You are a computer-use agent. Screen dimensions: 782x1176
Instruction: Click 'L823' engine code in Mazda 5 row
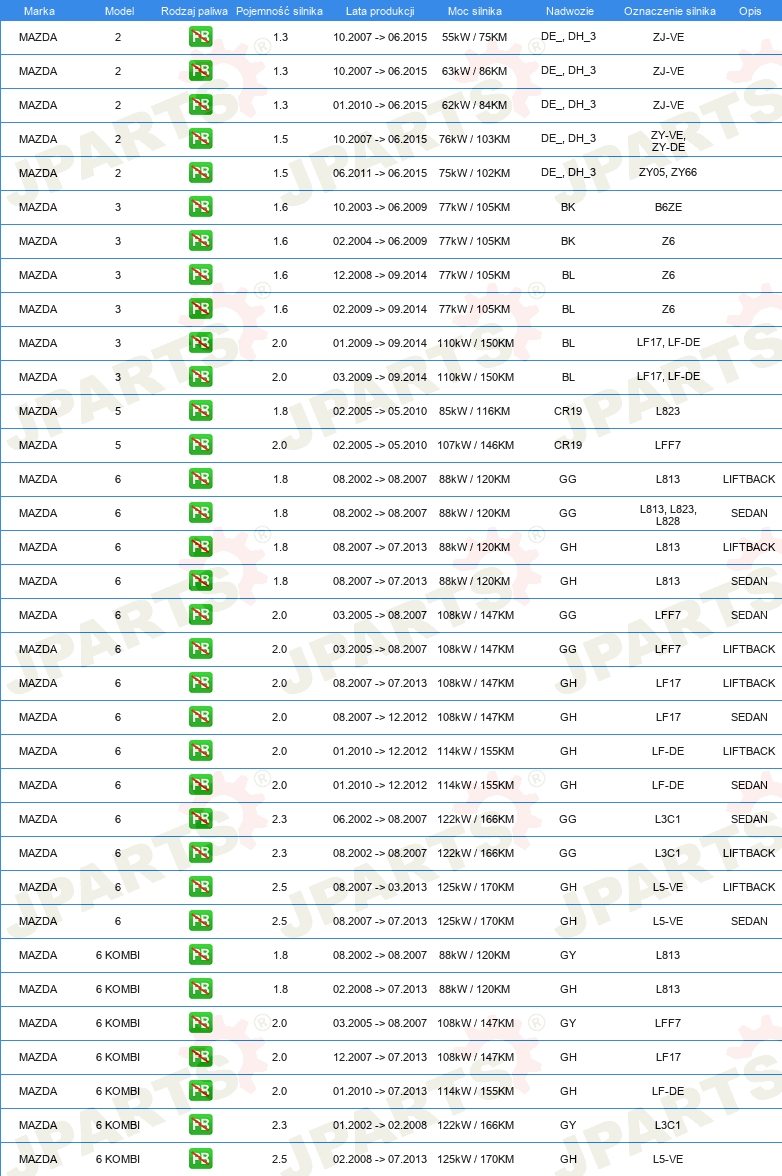[668, 411]
